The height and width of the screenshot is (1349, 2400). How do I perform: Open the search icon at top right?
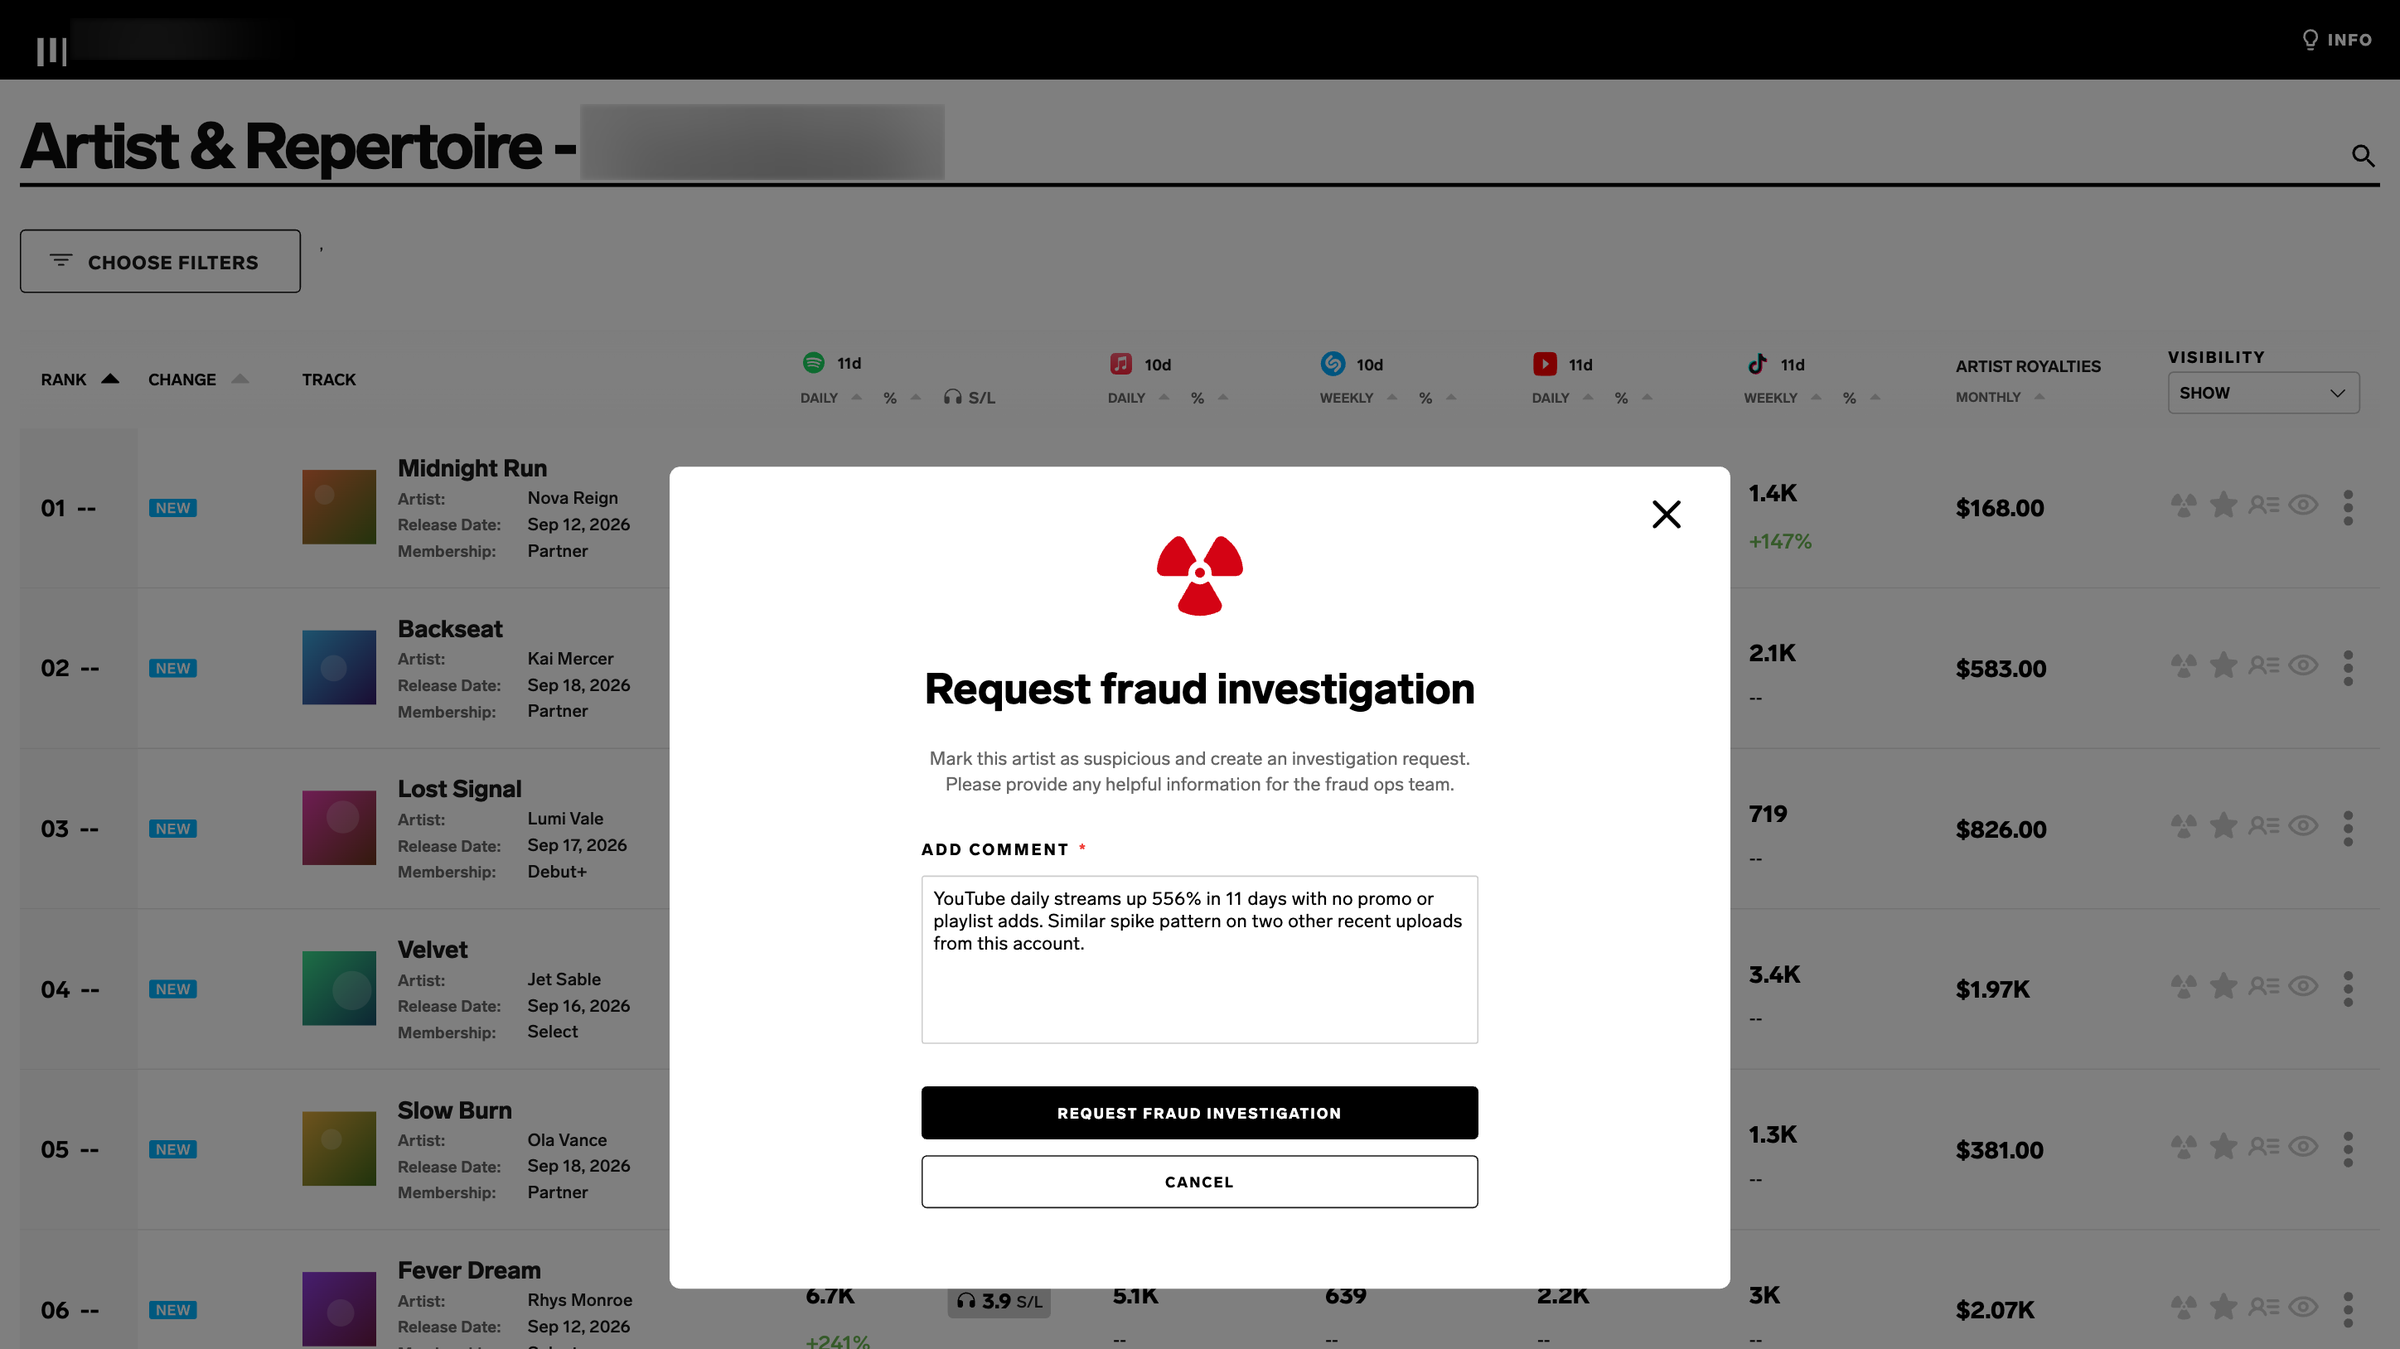coord(2362,155)
